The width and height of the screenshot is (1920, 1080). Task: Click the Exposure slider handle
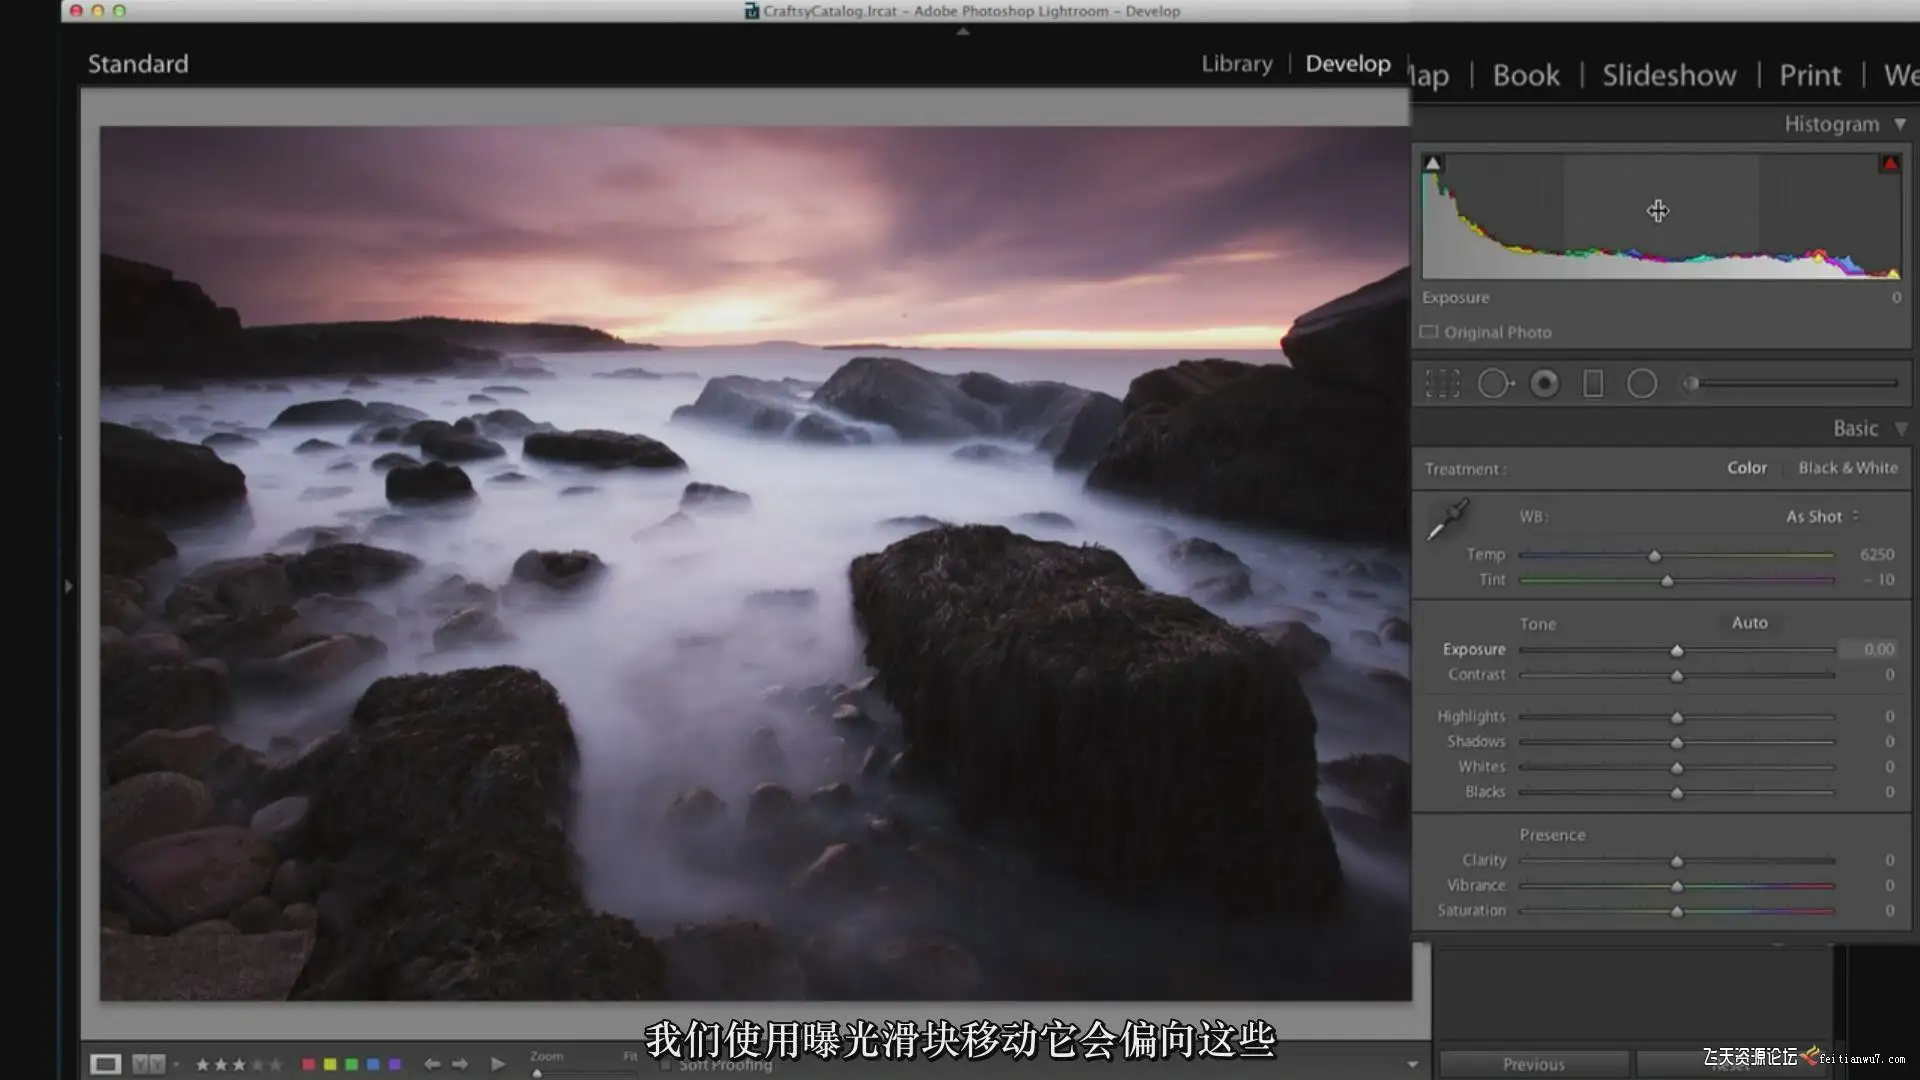[x=1677, y=651]
